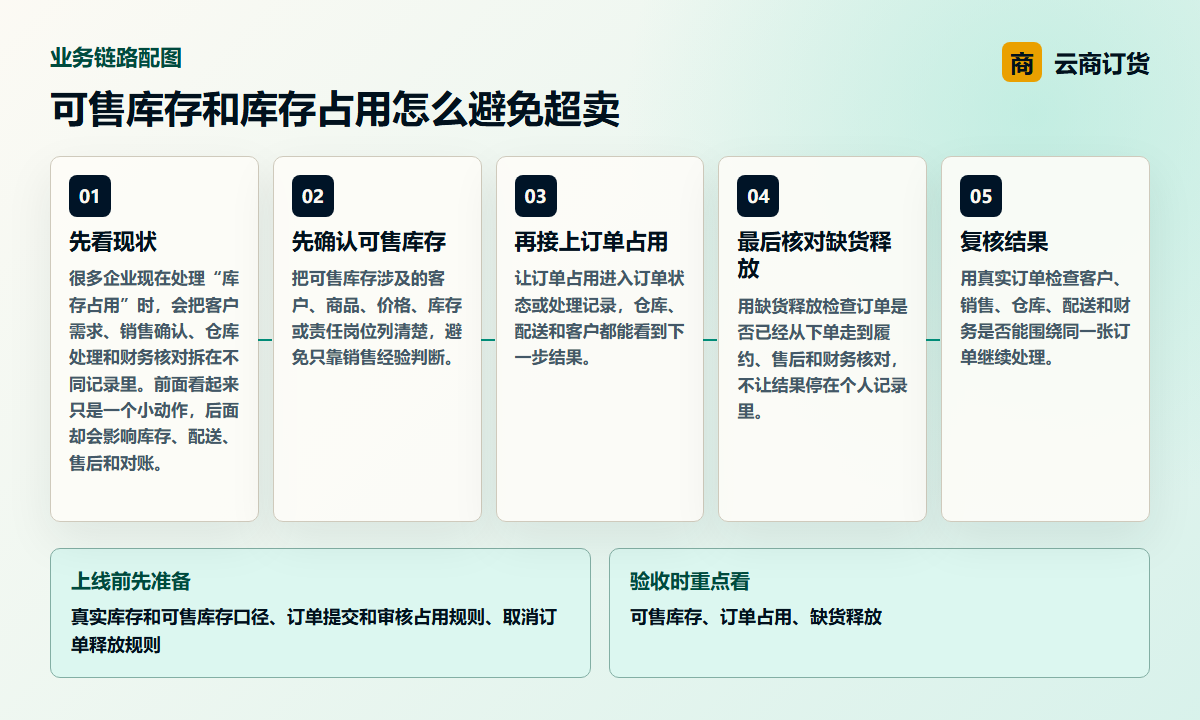Select step badge 01
Image resolution: width=1200 pixels, height=720 pixels.
(x=90, y=196)
